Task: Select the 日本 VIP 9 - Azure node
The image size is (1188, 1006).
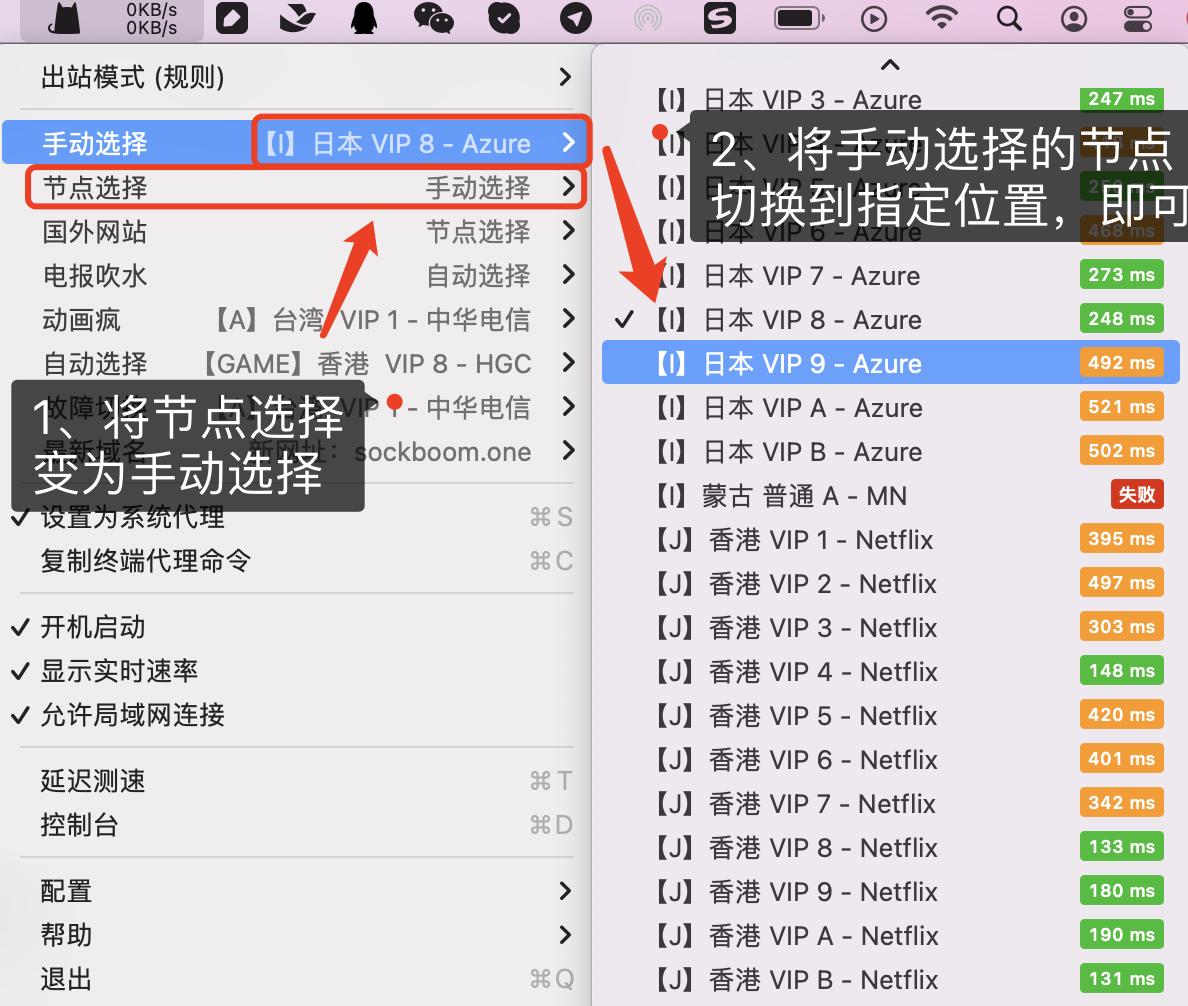Action: (x=850, y=363)
